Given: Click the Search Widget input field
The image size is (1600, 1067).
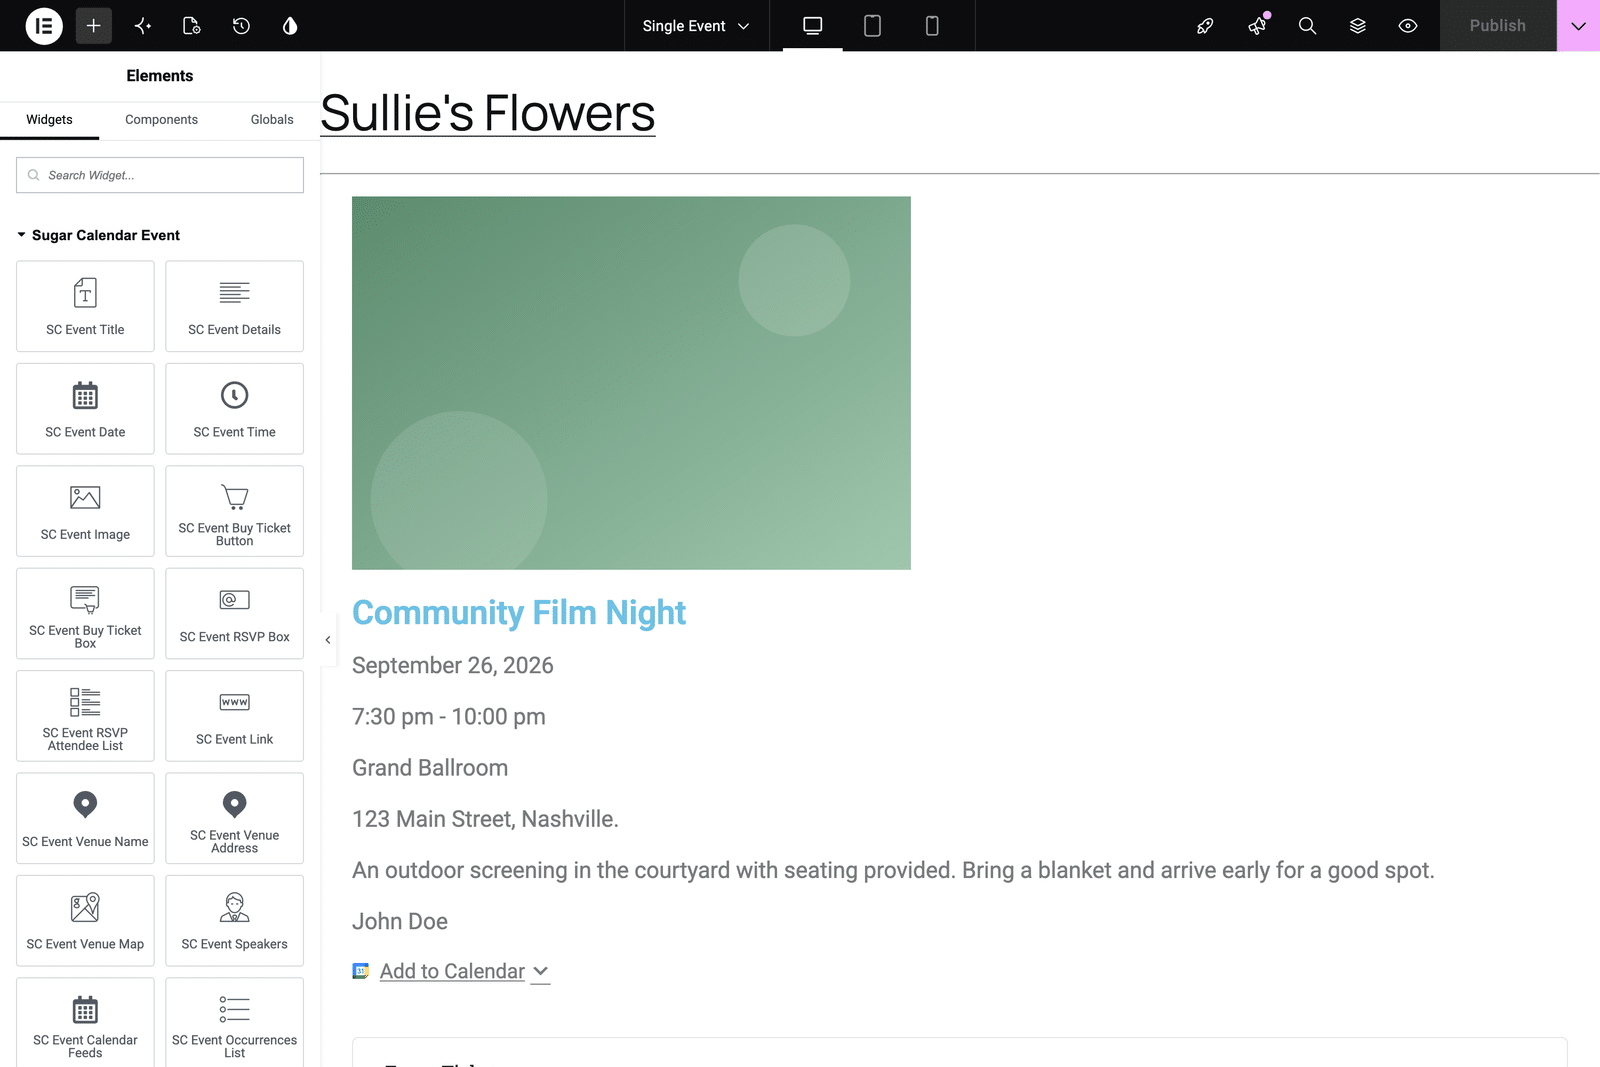Looking at the screenshot, I should pos(160,175).
